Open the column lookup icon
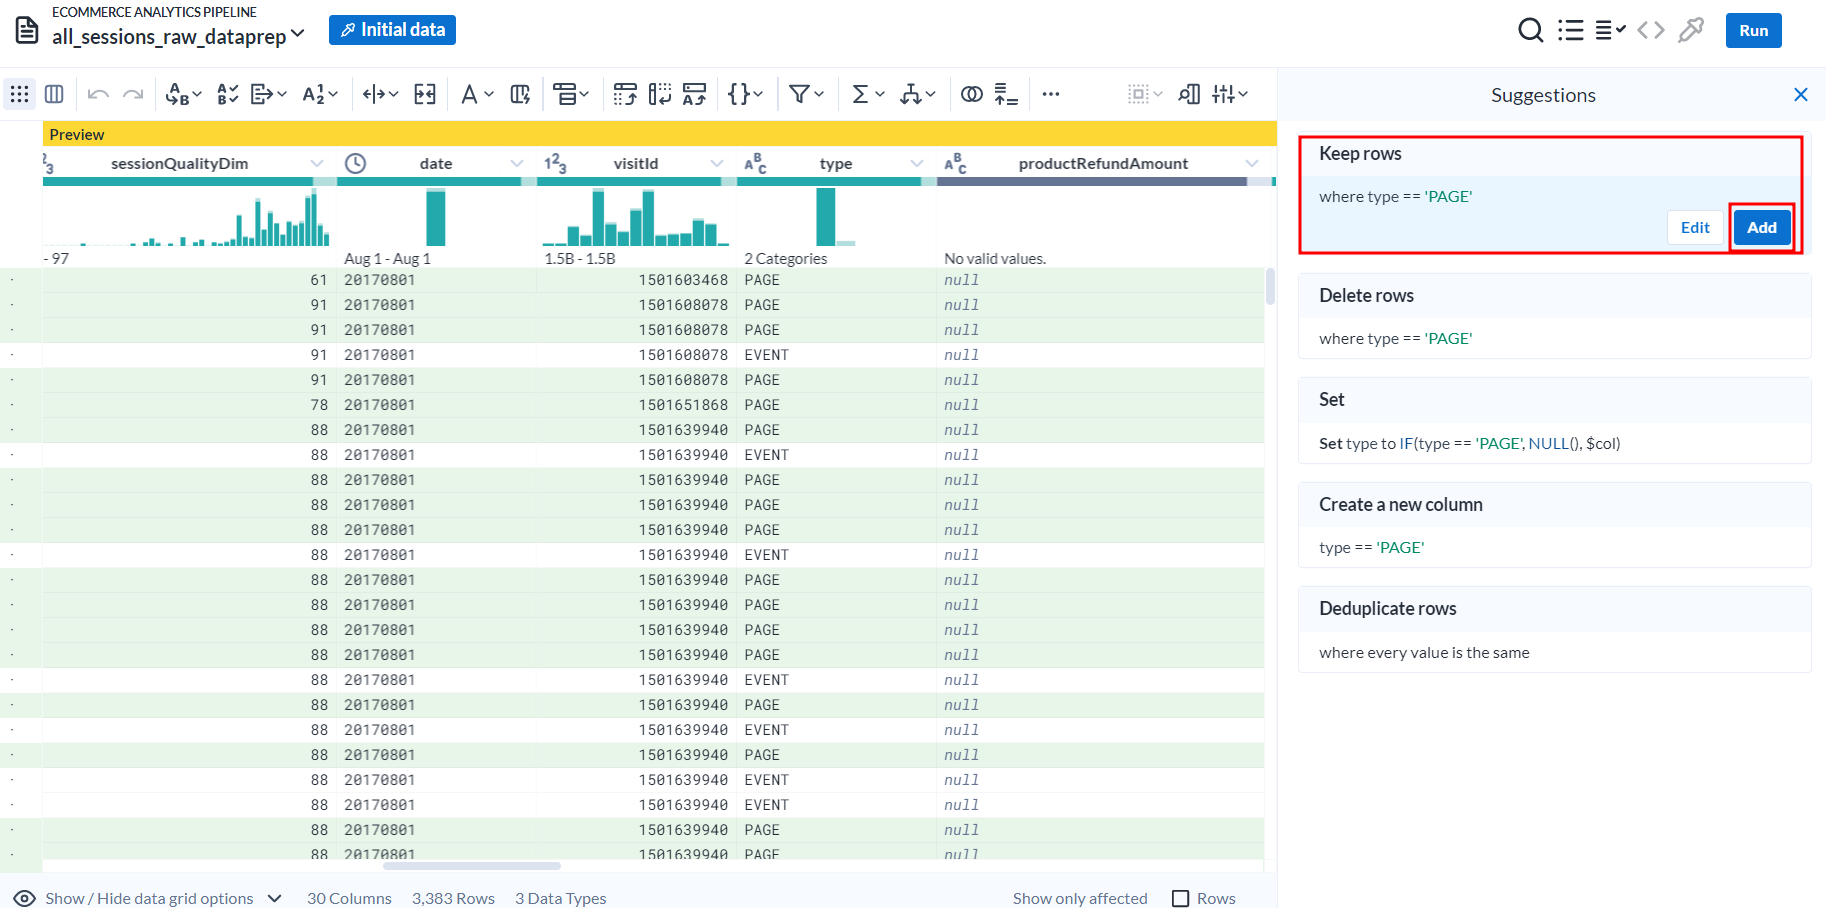This screenshot has height=908, width=1826. 1189,94
